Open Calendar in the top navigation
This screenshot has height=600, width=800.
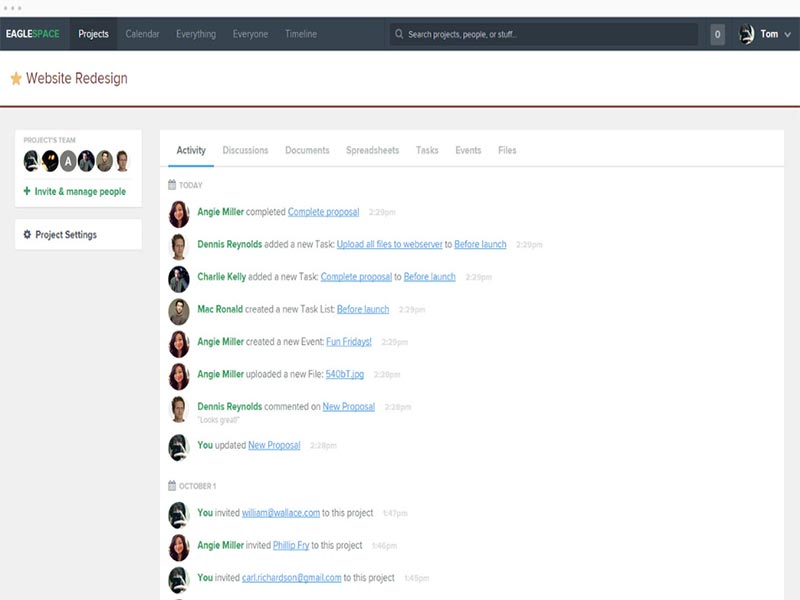(142, 34)
